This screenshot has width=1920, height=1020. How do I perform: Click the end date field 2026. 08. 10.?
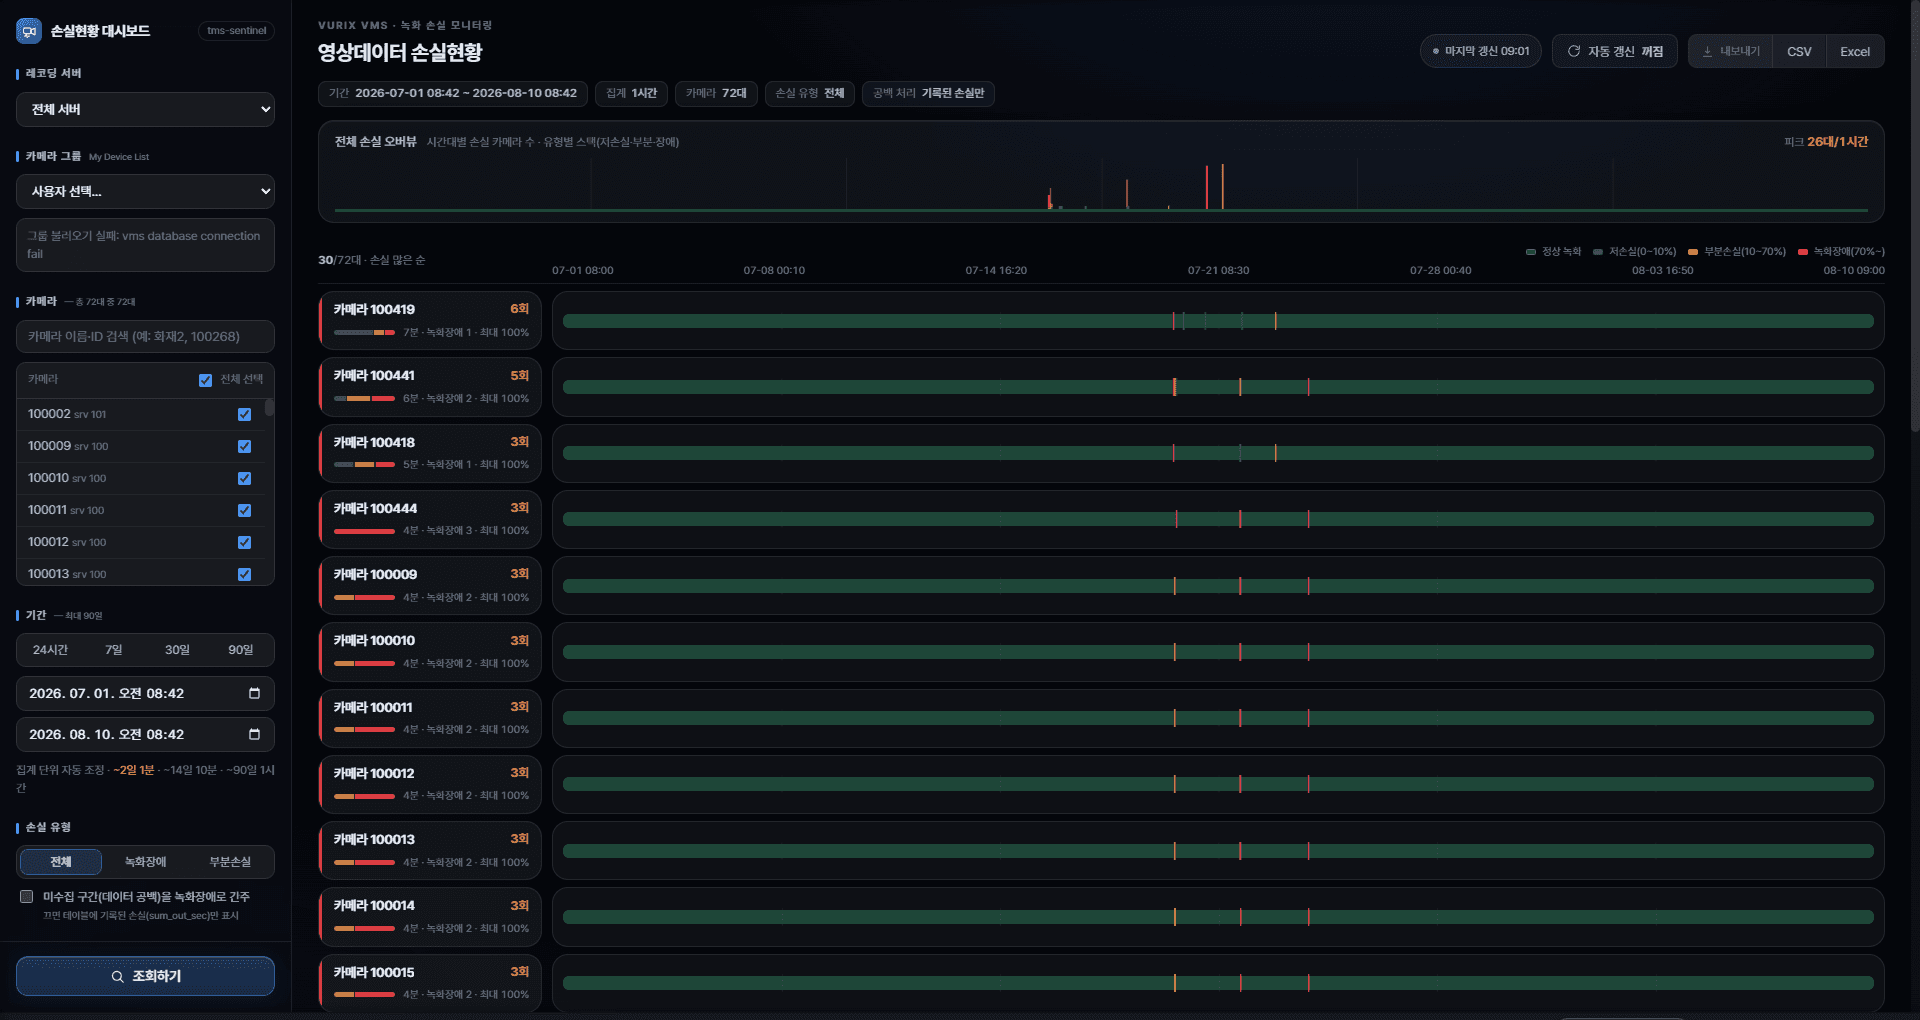click(x=145, y=734)
